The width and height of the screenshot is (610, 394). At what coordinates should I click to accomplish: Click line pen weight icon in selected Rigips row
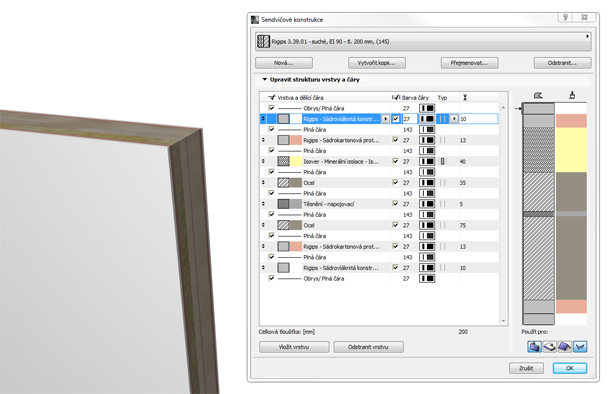click(x=427, y=119)
